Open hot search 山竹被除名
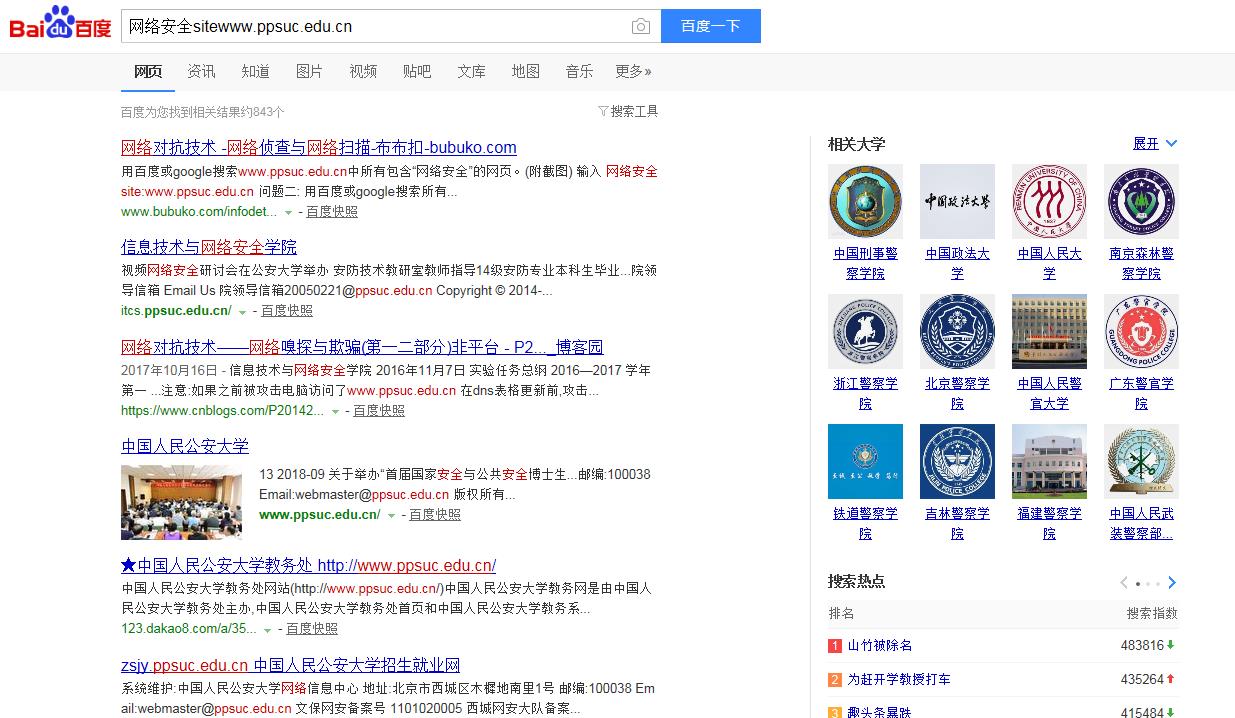The width and height of the screenshot is (1235, 718). (880, 646)
